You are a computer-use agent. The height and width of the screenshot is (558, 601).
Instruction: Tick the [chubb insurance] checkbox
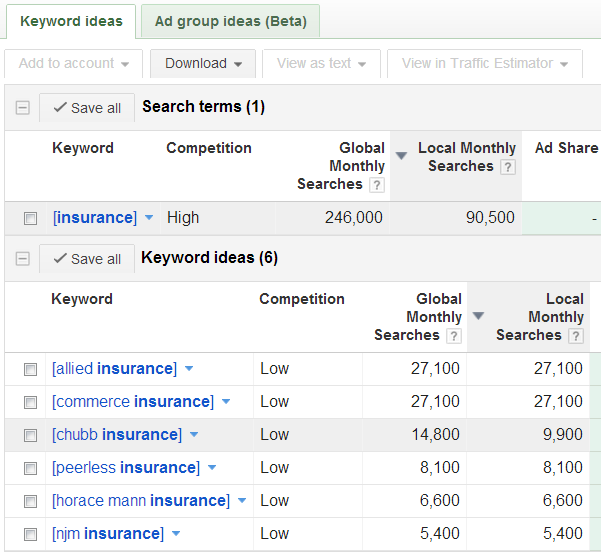(x=30, y=435)
